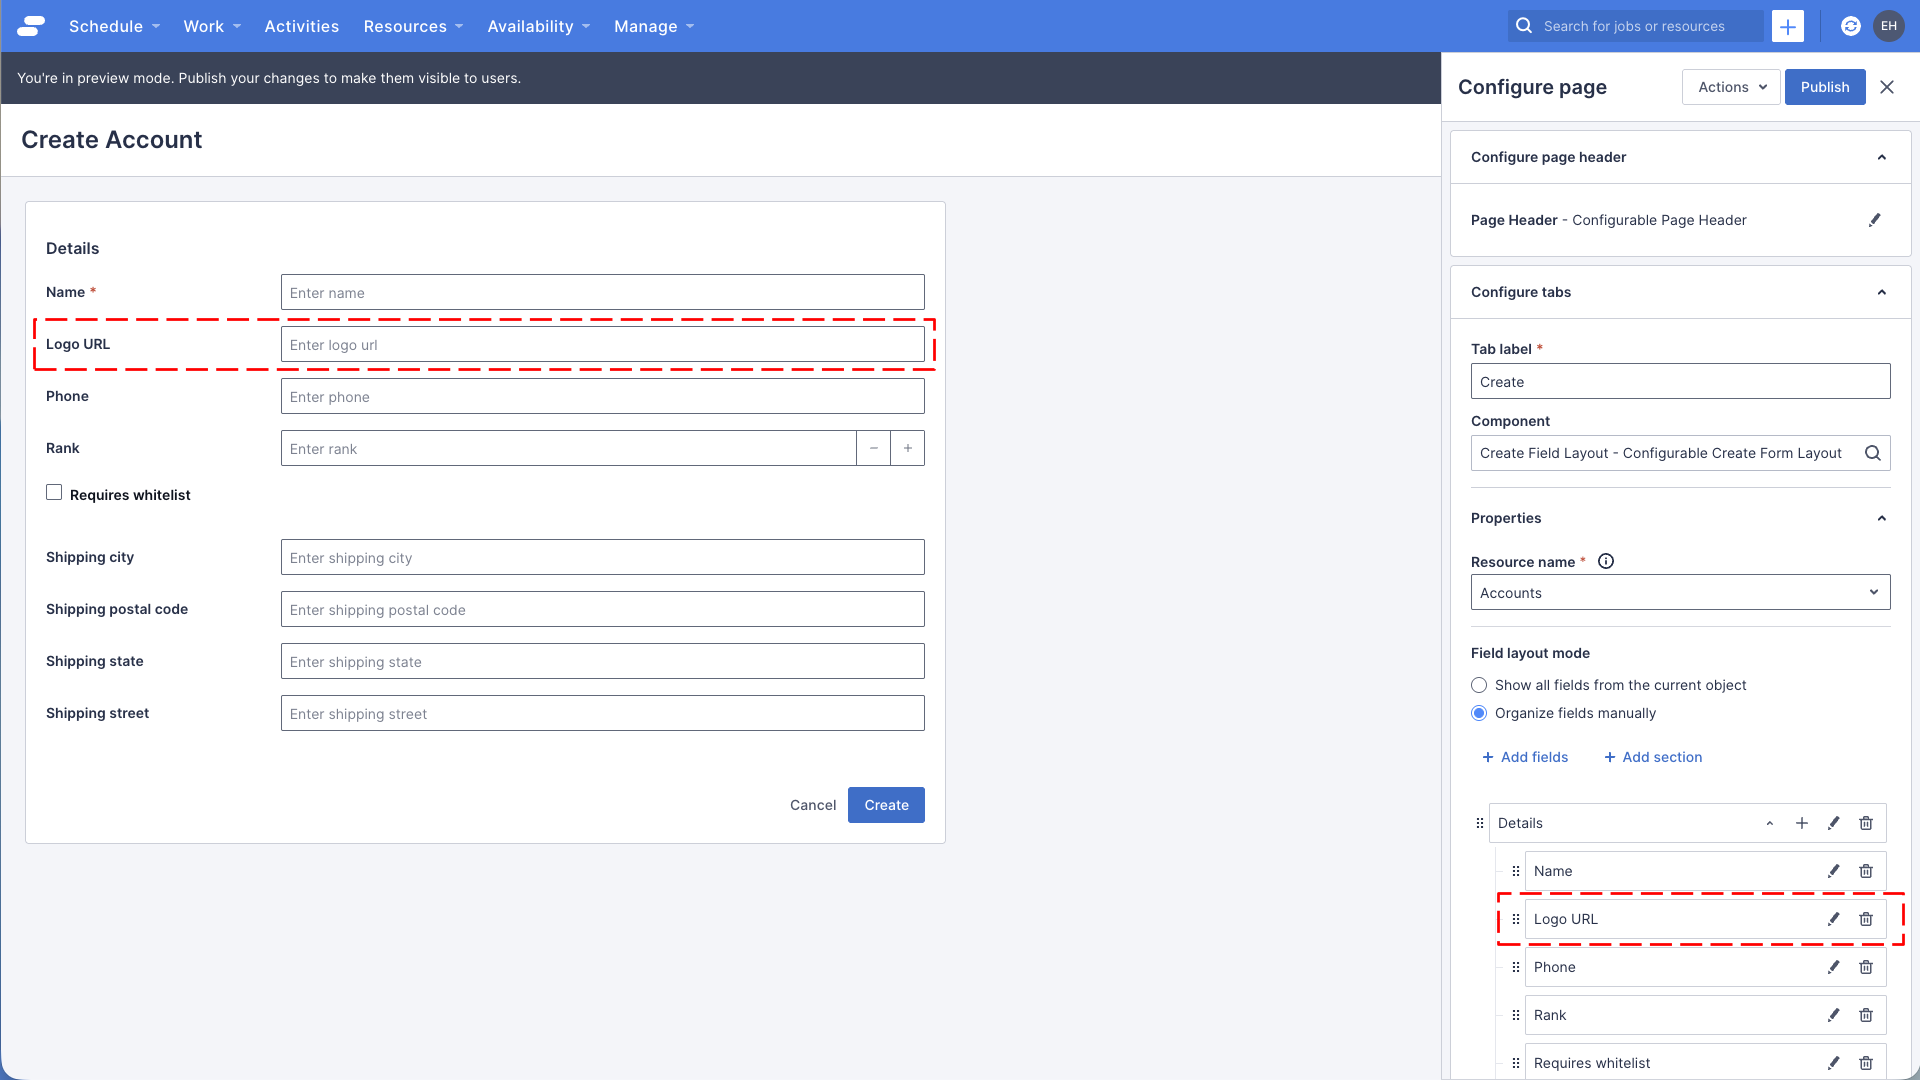Delete the Rank field using its trash icon
Image resolution: width=1920 pixels, height=1080 pixels.
[1866, 1015]
